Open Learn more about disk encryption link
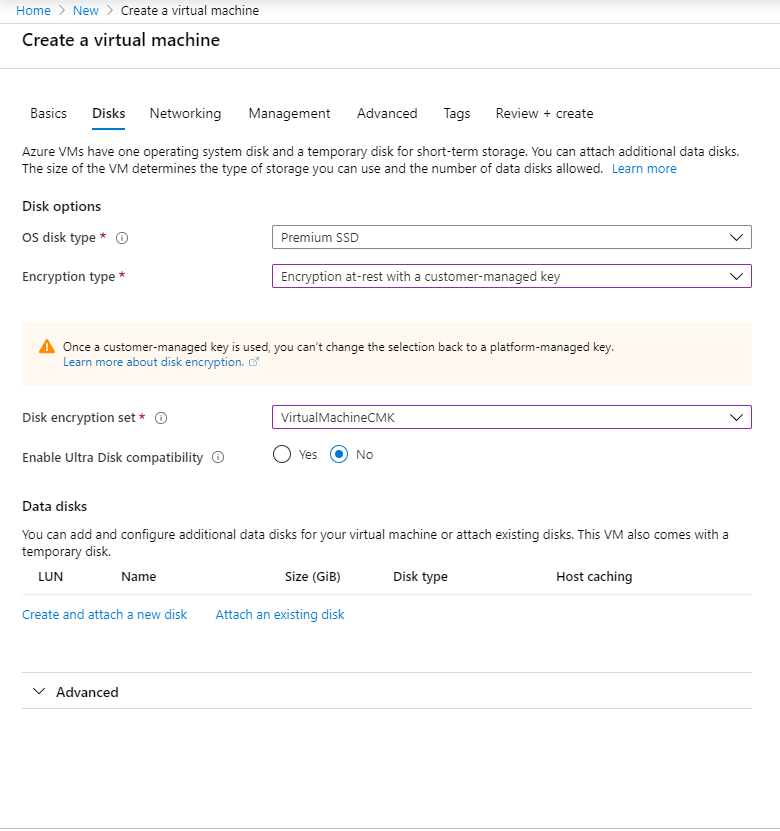780x831 pixels. [153, 362]
